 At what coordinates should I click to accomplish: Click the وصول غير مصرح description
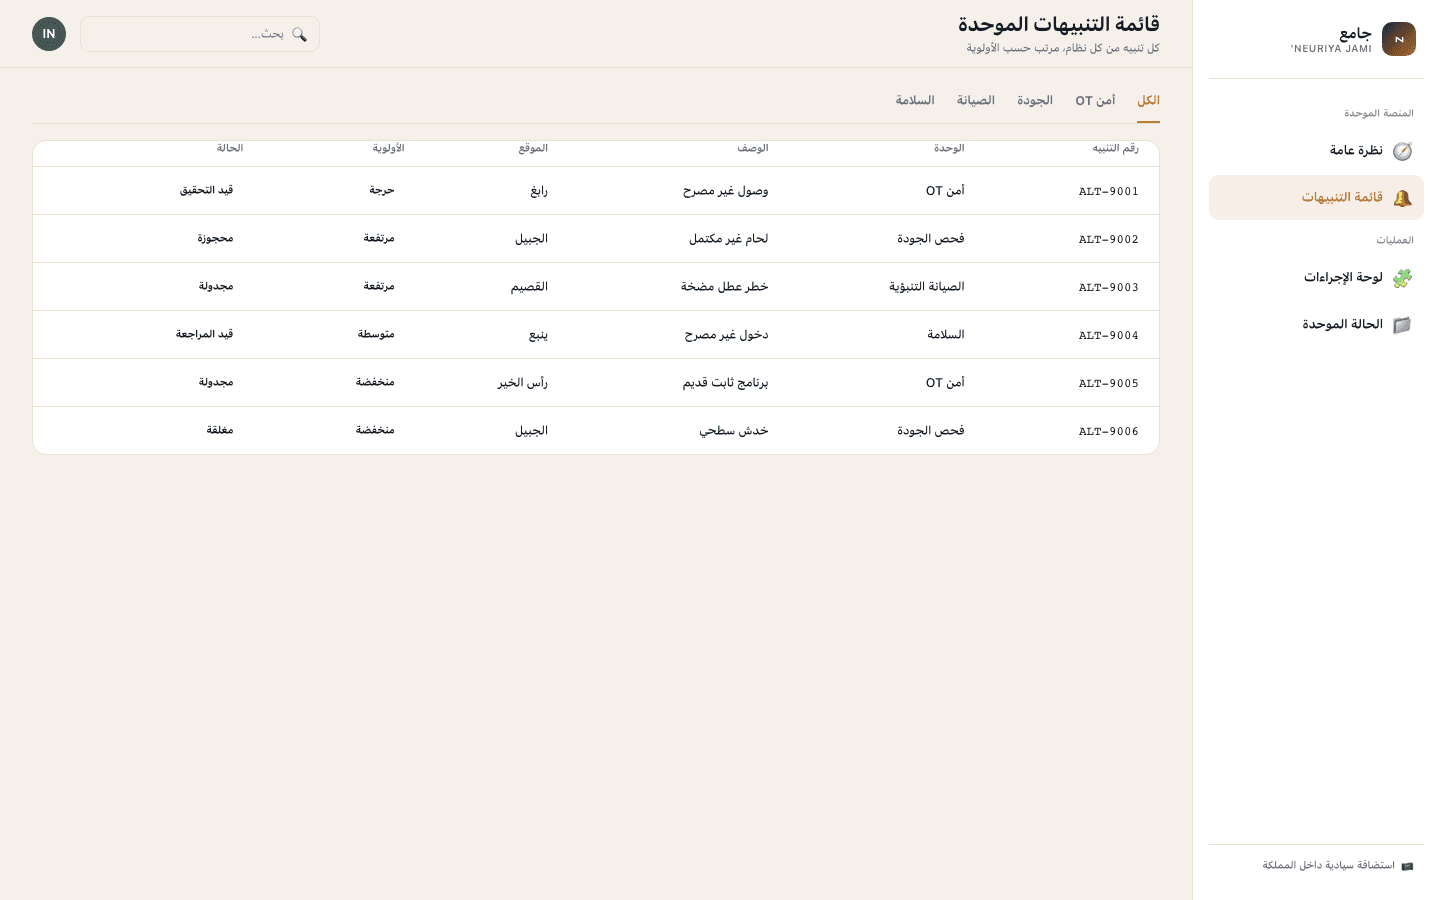click(x=726, y=191)
